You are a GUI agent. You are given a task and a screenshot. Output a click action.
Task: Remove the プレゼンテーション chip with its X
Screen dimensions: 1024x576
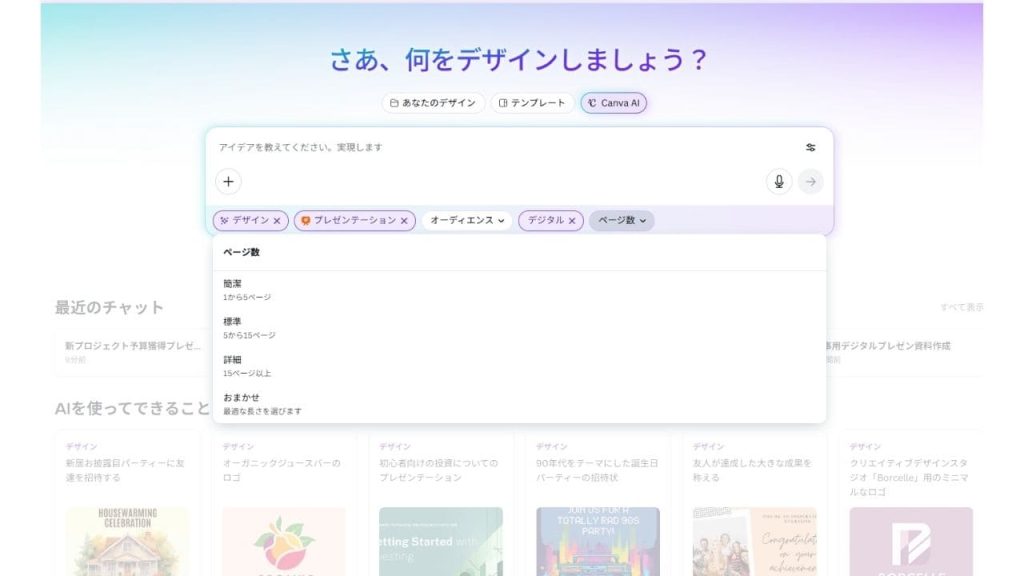[x=404, y=221]
